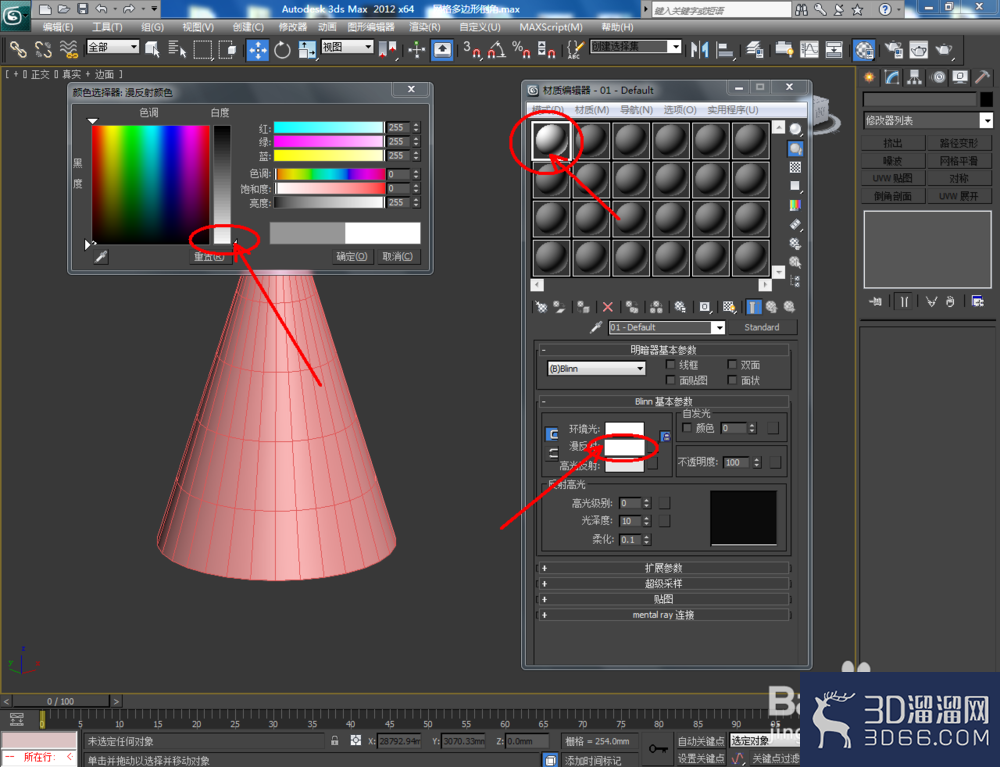This screenshot has height=767, width=1000.
Task: Open 材质(M) menu in Material Editor
Action: coord(591,110)
